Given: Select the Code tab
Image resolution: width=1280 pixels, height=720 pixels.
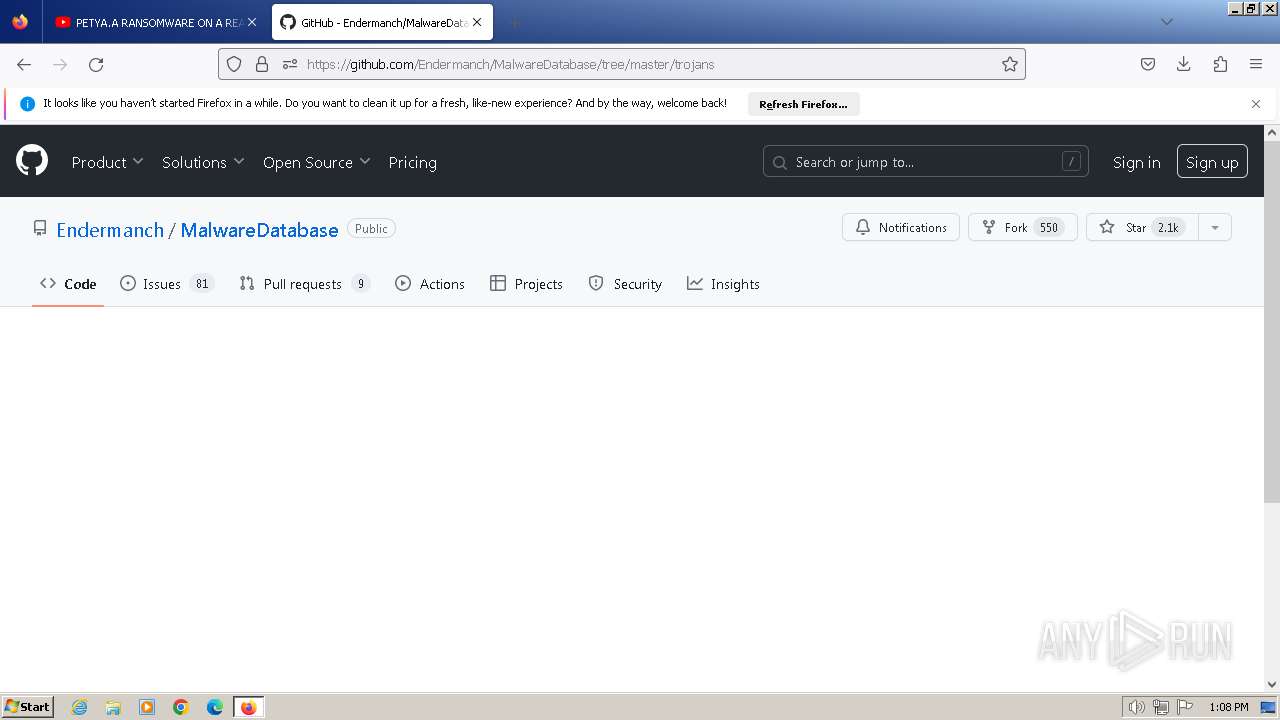Looking at the screenshot, I should (68, 284).
